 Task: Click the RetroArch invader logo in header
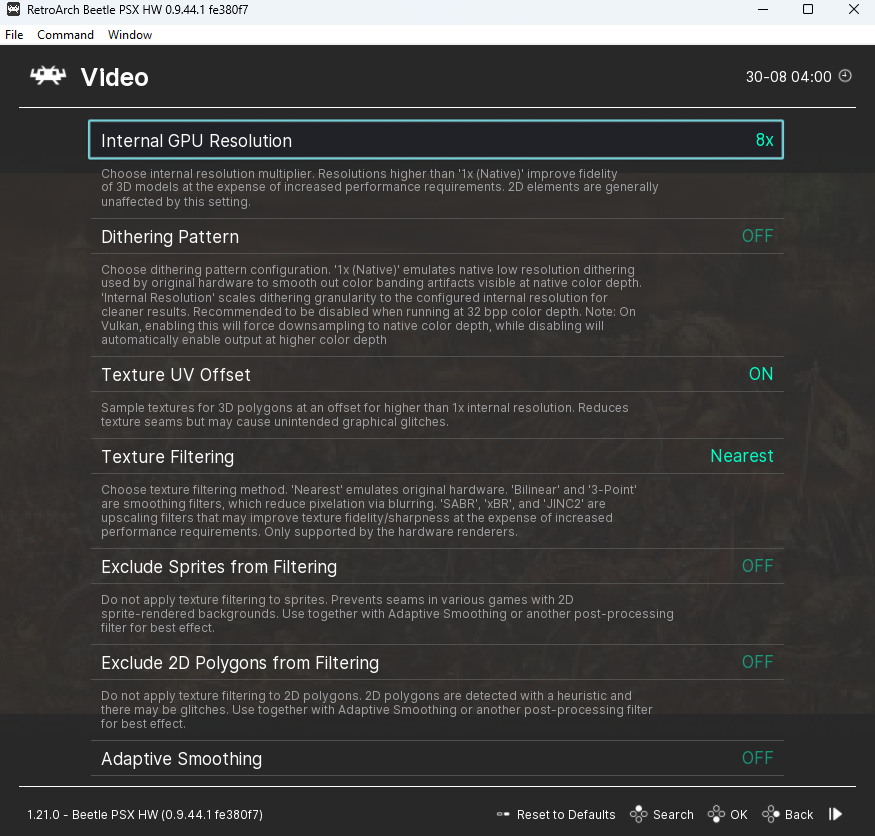coord(48,76)
